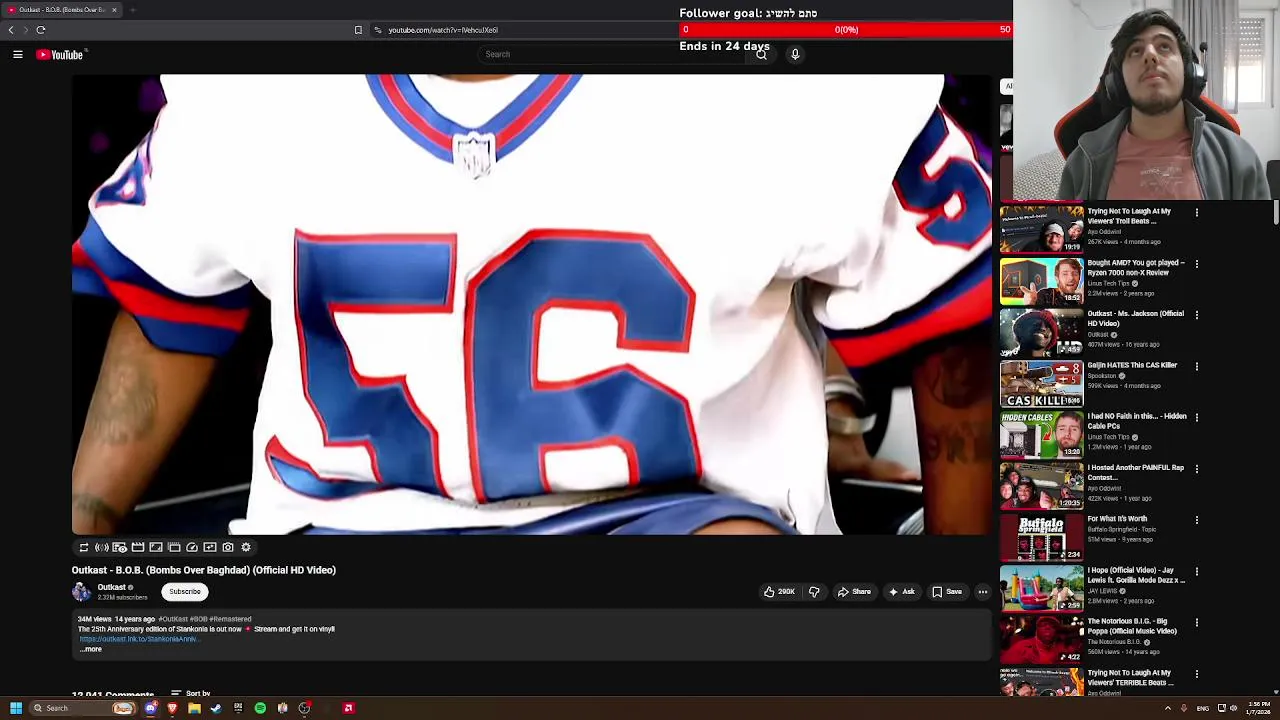The width and height of the screenshot is (1280, 720).
Task: Click the Ask AI button
Action: [901, 592]
